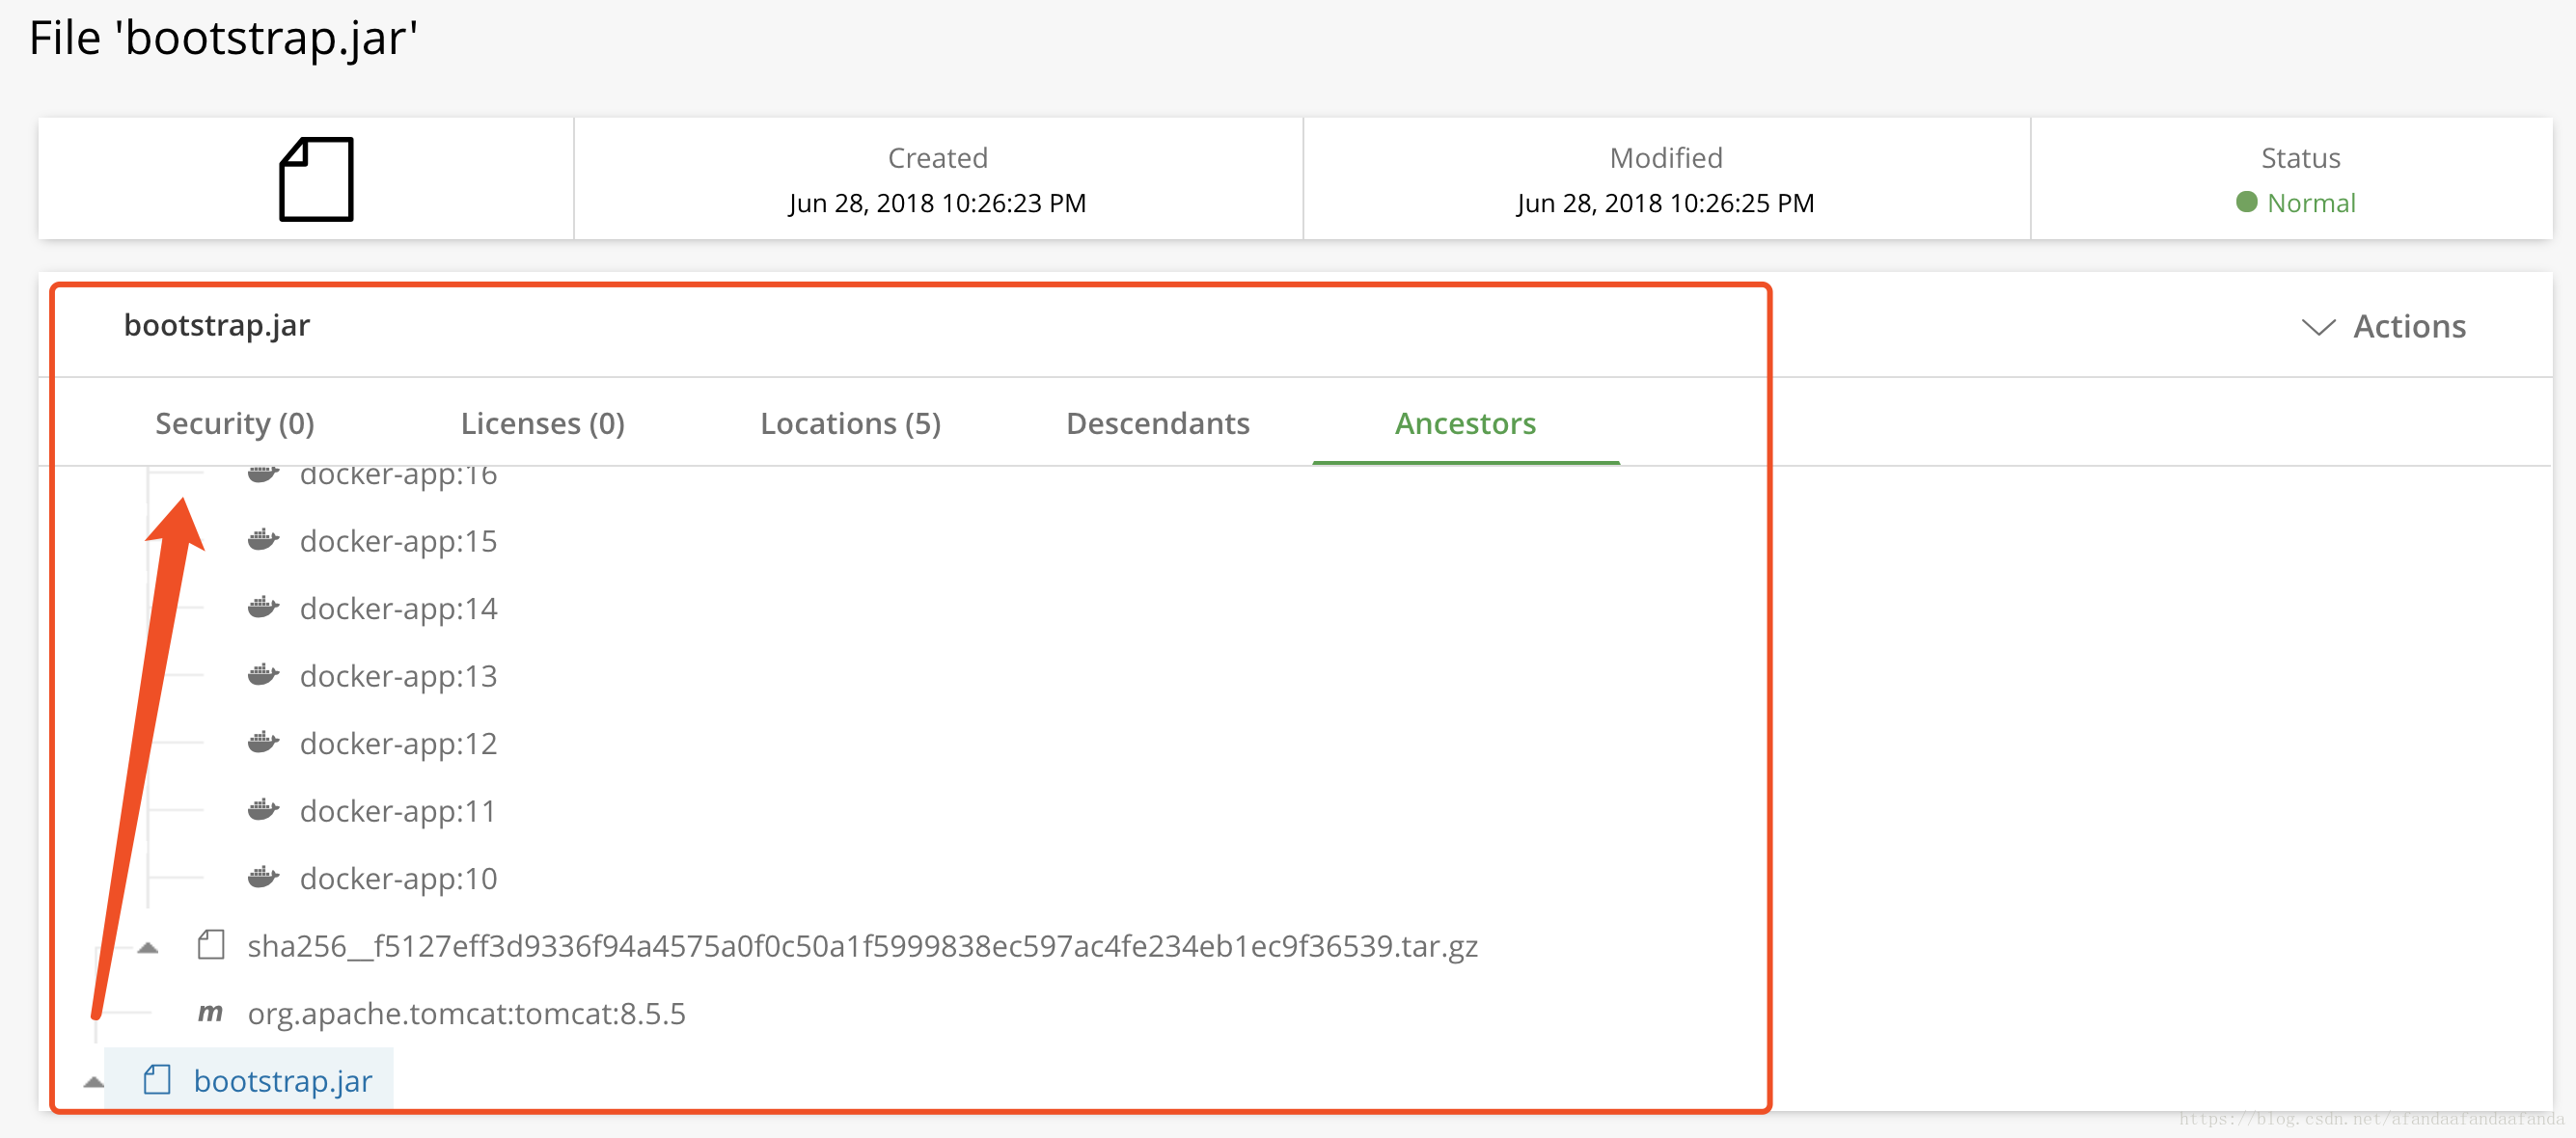Image resolution: width=2576 pixels, height=1138 pixels.
Task: Click file icon next to bootstrap.jar node
Action: point(157,1080)
